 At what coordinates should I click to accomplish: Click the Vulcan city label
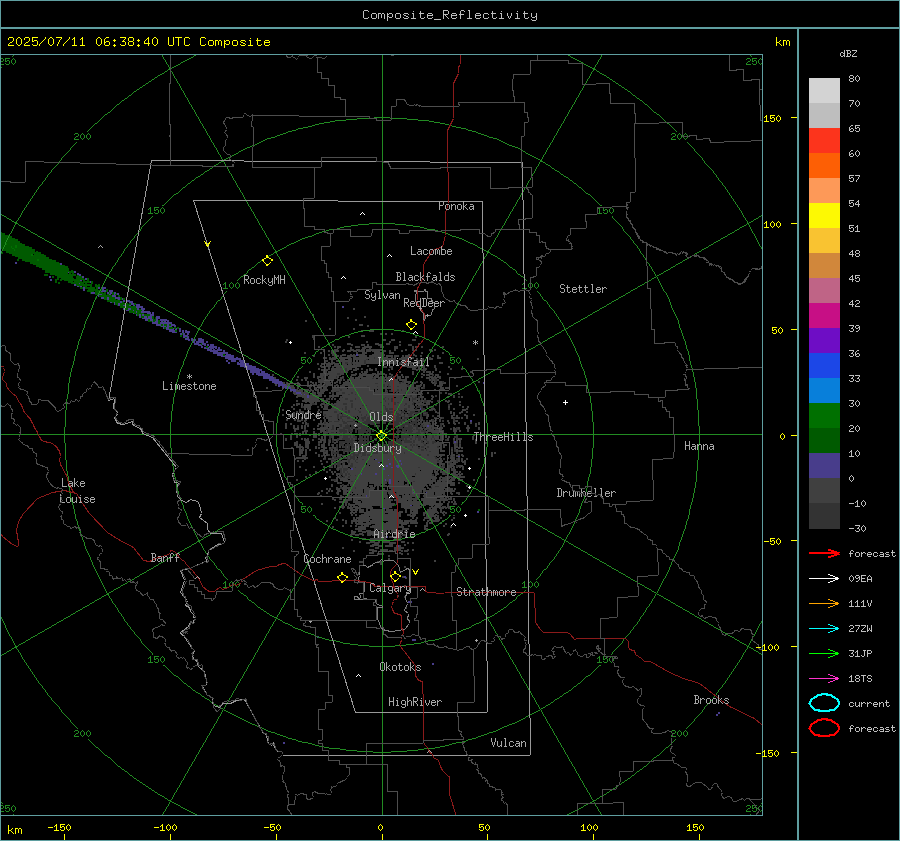[x=508, y=743]
